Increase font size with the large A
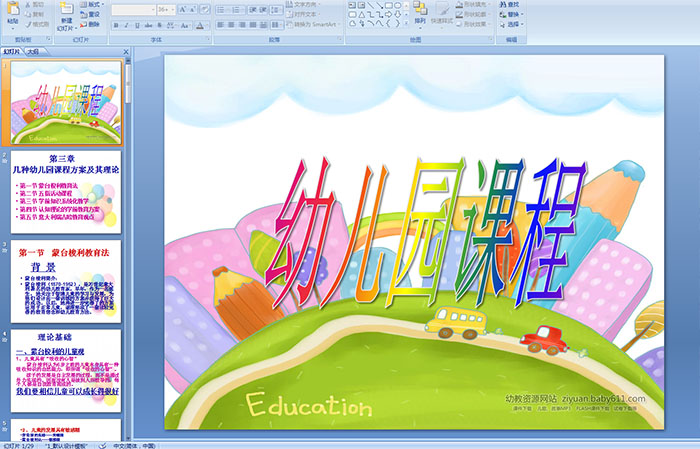 [183, 9]
